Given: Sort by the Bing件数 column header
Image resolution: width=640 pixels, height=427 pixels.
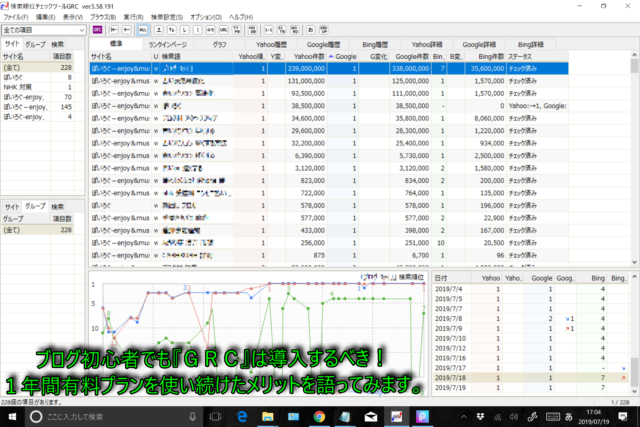Looking at the screenshot, I should (485, 56).
